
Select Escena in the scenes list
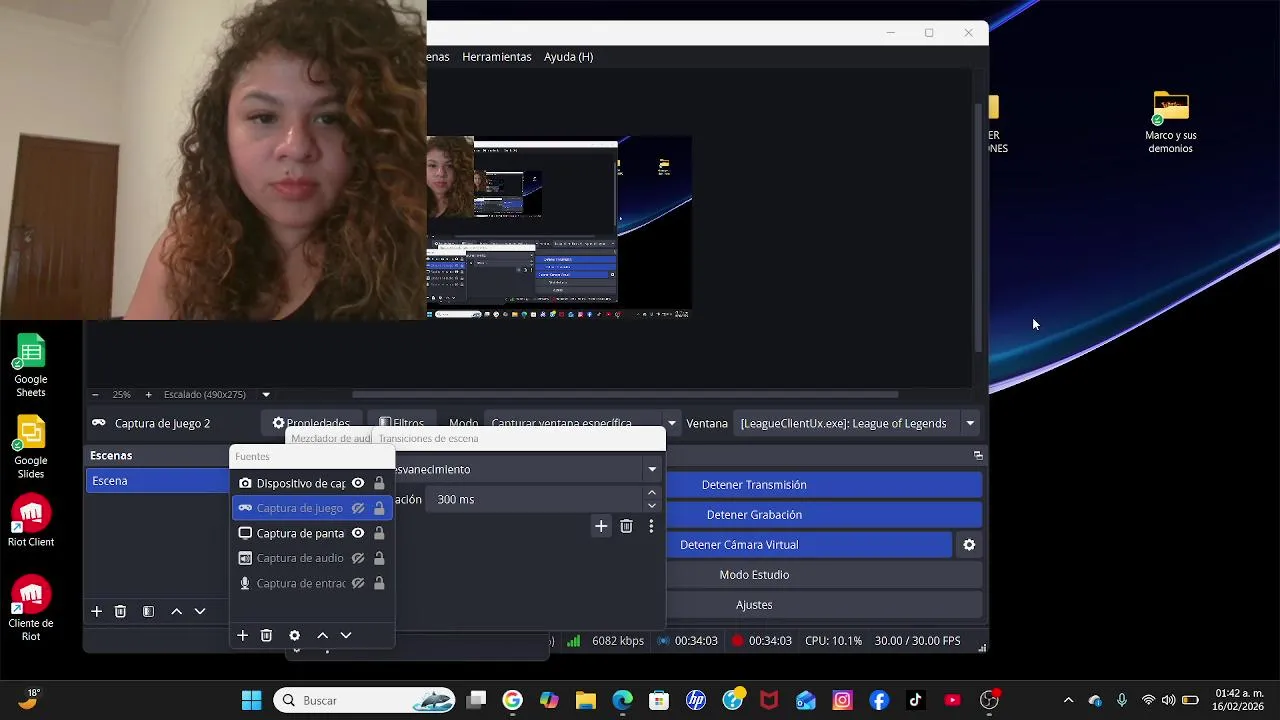pyautogui.click(x=158, y=481)
